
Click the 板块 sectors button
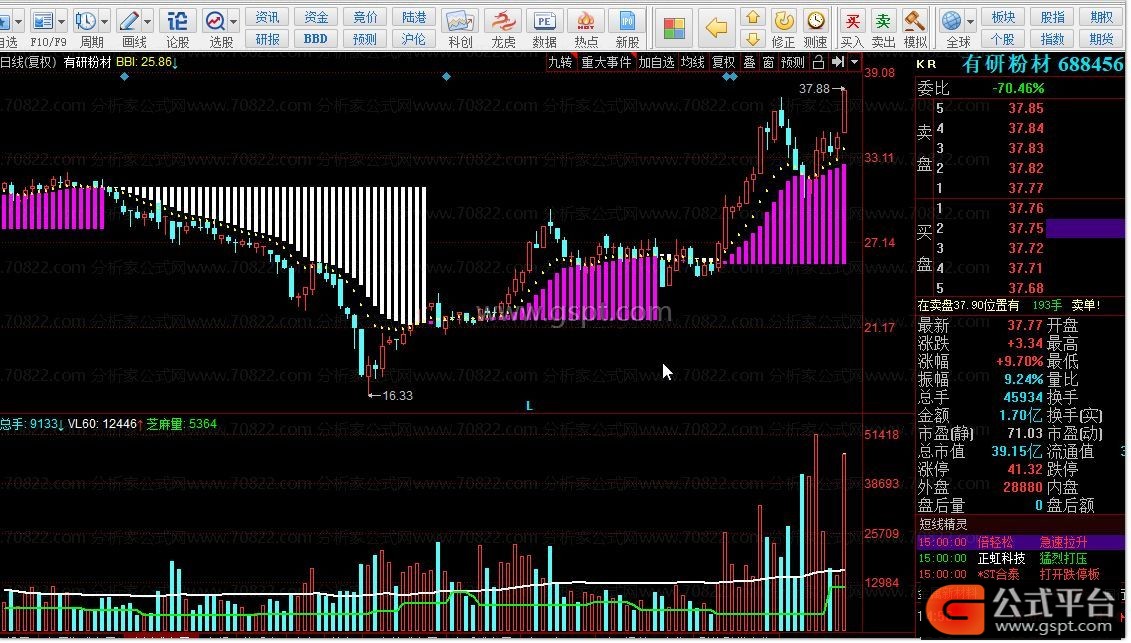pos(1003,17)
